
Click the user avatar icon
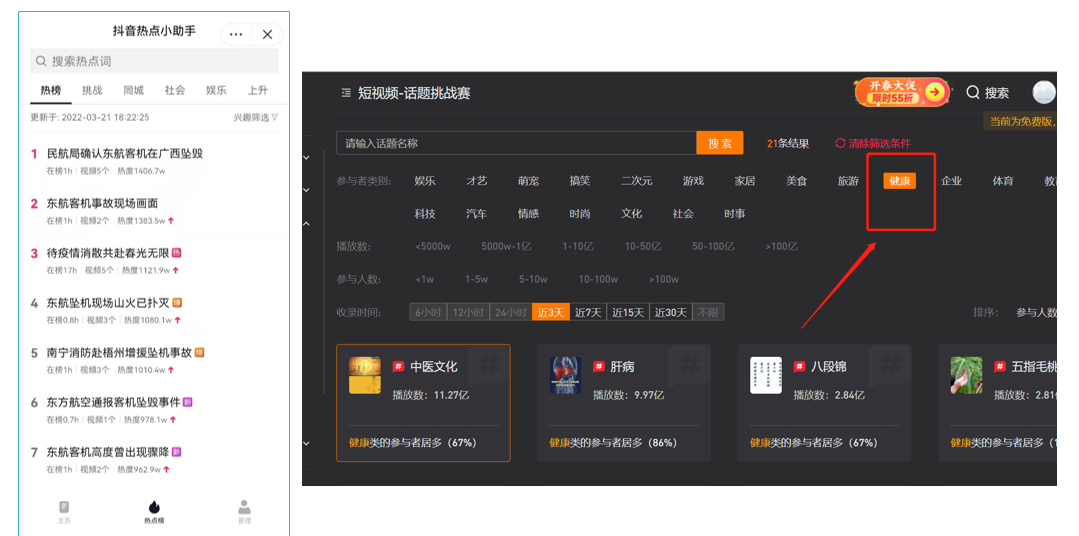pos(1043,92)
